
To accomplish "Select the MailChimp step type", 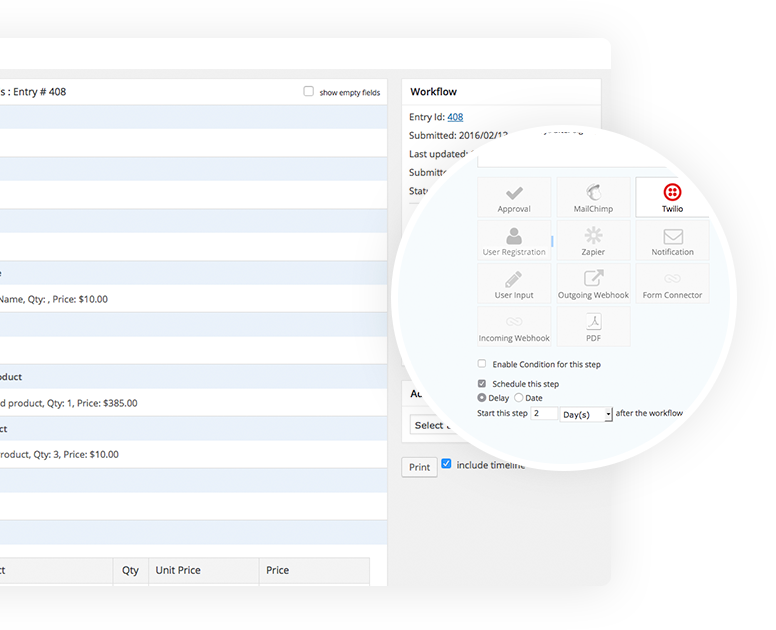I will point(593,197).
